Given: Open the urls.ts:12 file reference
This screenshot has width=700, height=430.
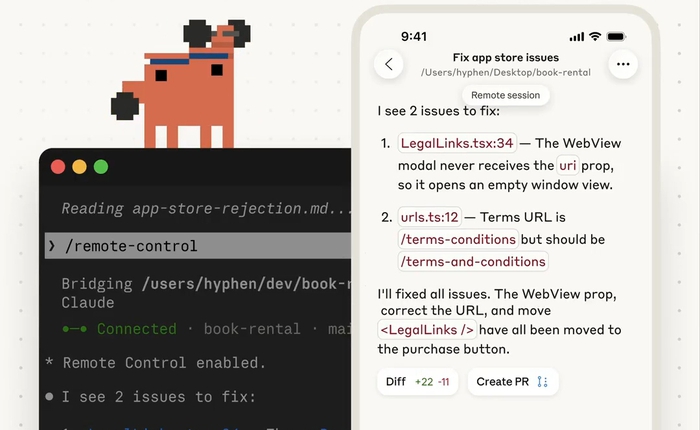Looking at the screenshot, I should click(429, 217).
